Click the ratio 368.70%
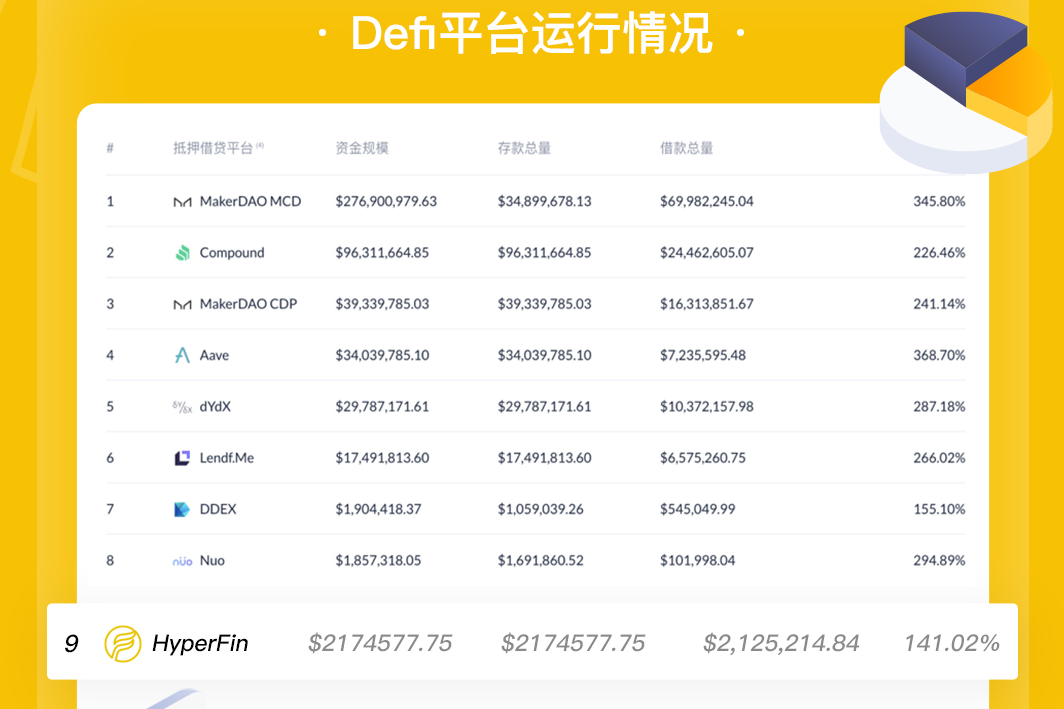Image resolution: width=1064 pixels, height=709 pixels. [939, 355]
